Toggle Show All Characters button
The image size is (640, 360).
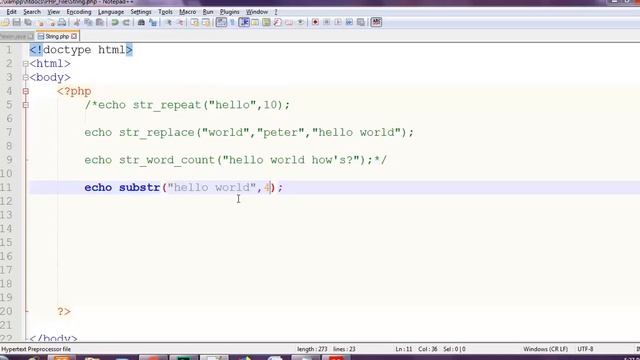click(232, 22)
